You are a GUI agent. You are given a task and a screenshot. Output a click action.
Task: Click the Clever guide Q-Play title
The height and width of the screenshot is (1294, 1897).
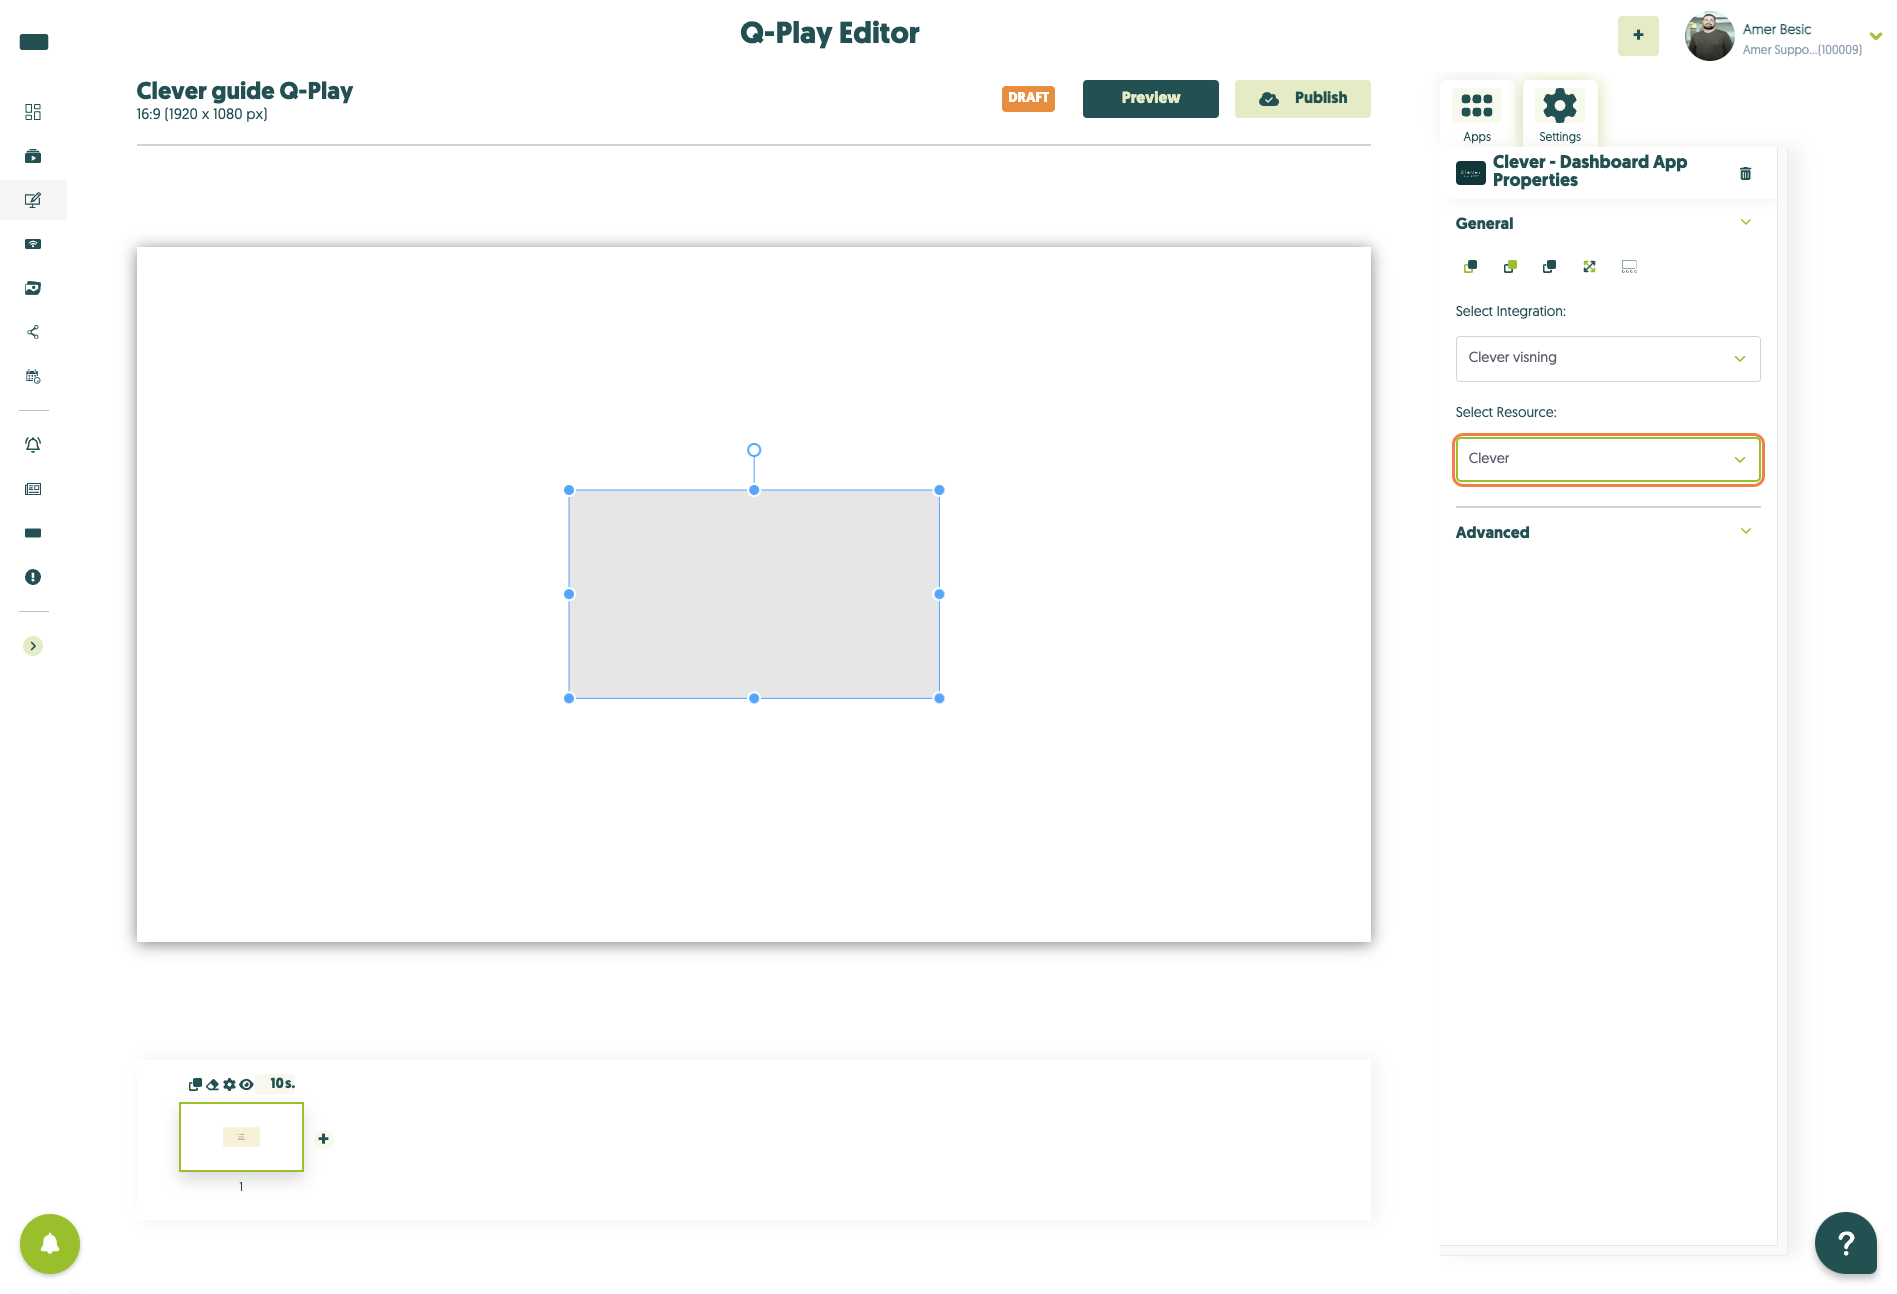point(245,91)
